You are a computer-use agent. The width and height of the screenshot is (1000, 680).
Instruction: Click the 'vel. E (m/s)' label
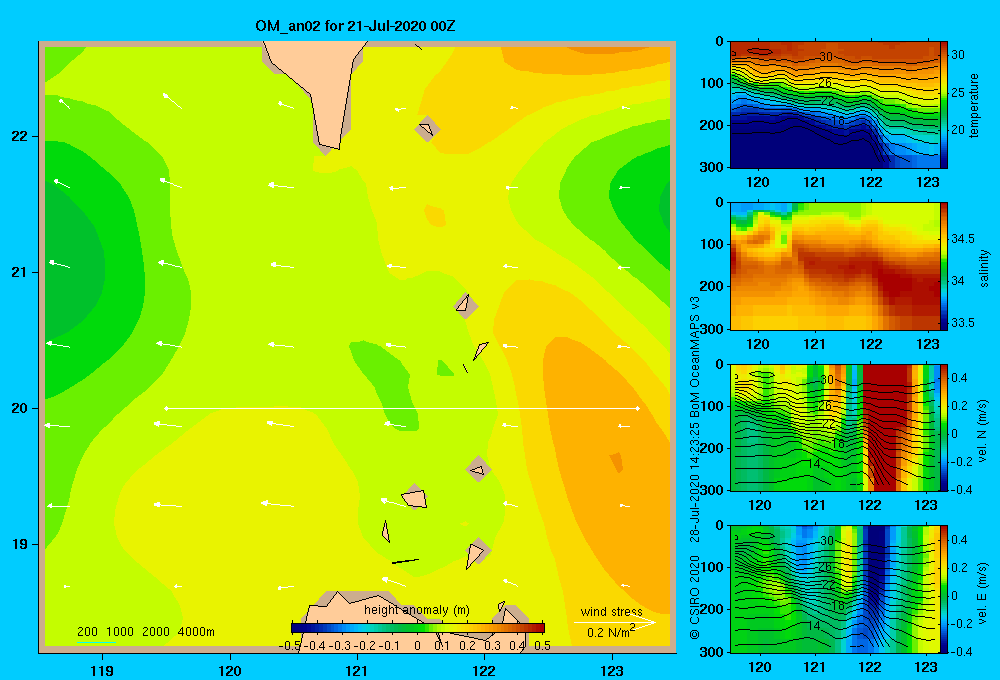coord(982,592)
